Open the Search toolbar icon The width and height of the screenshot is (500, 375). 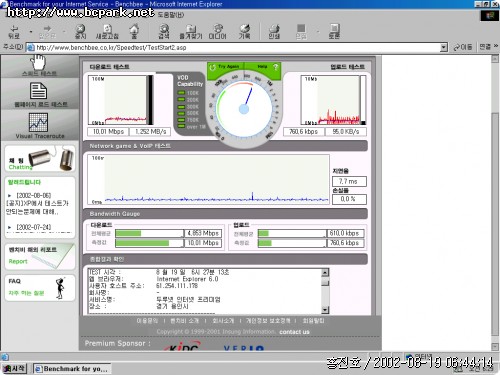click(x=164, y=31)
